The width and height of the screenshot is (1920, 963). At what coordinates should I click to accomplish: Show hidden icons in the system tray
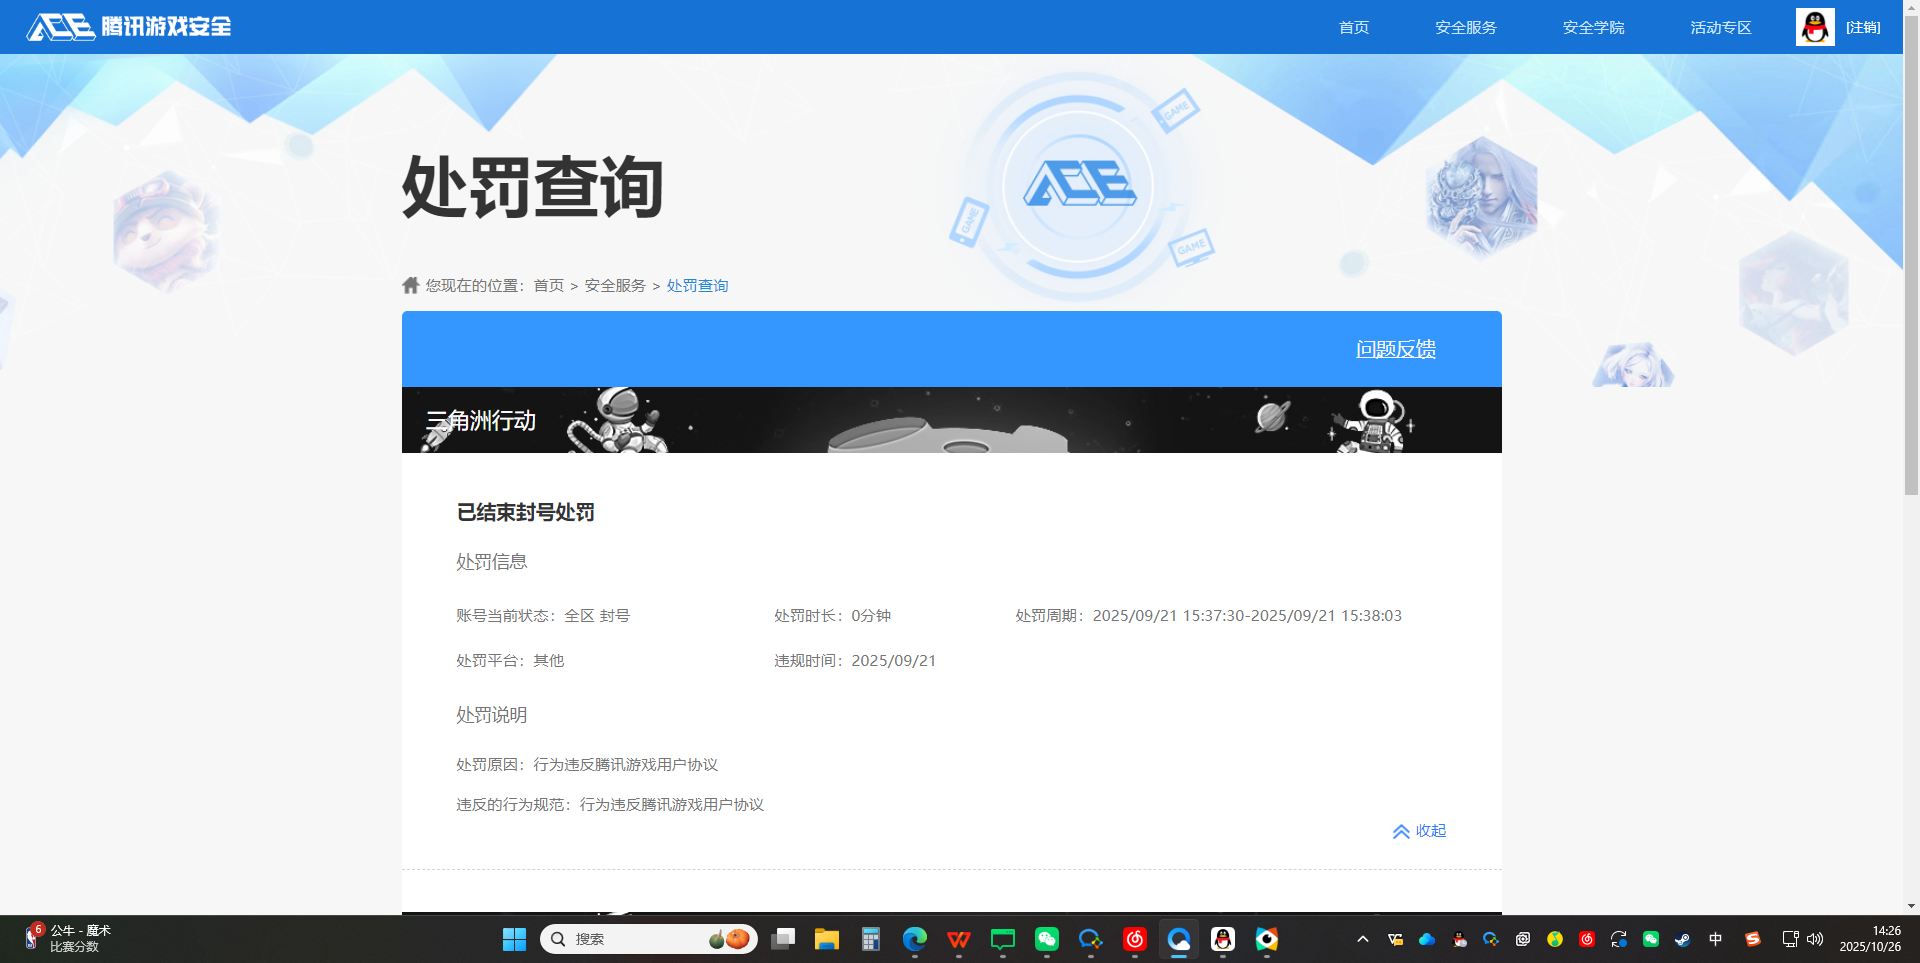point(1363,939)
